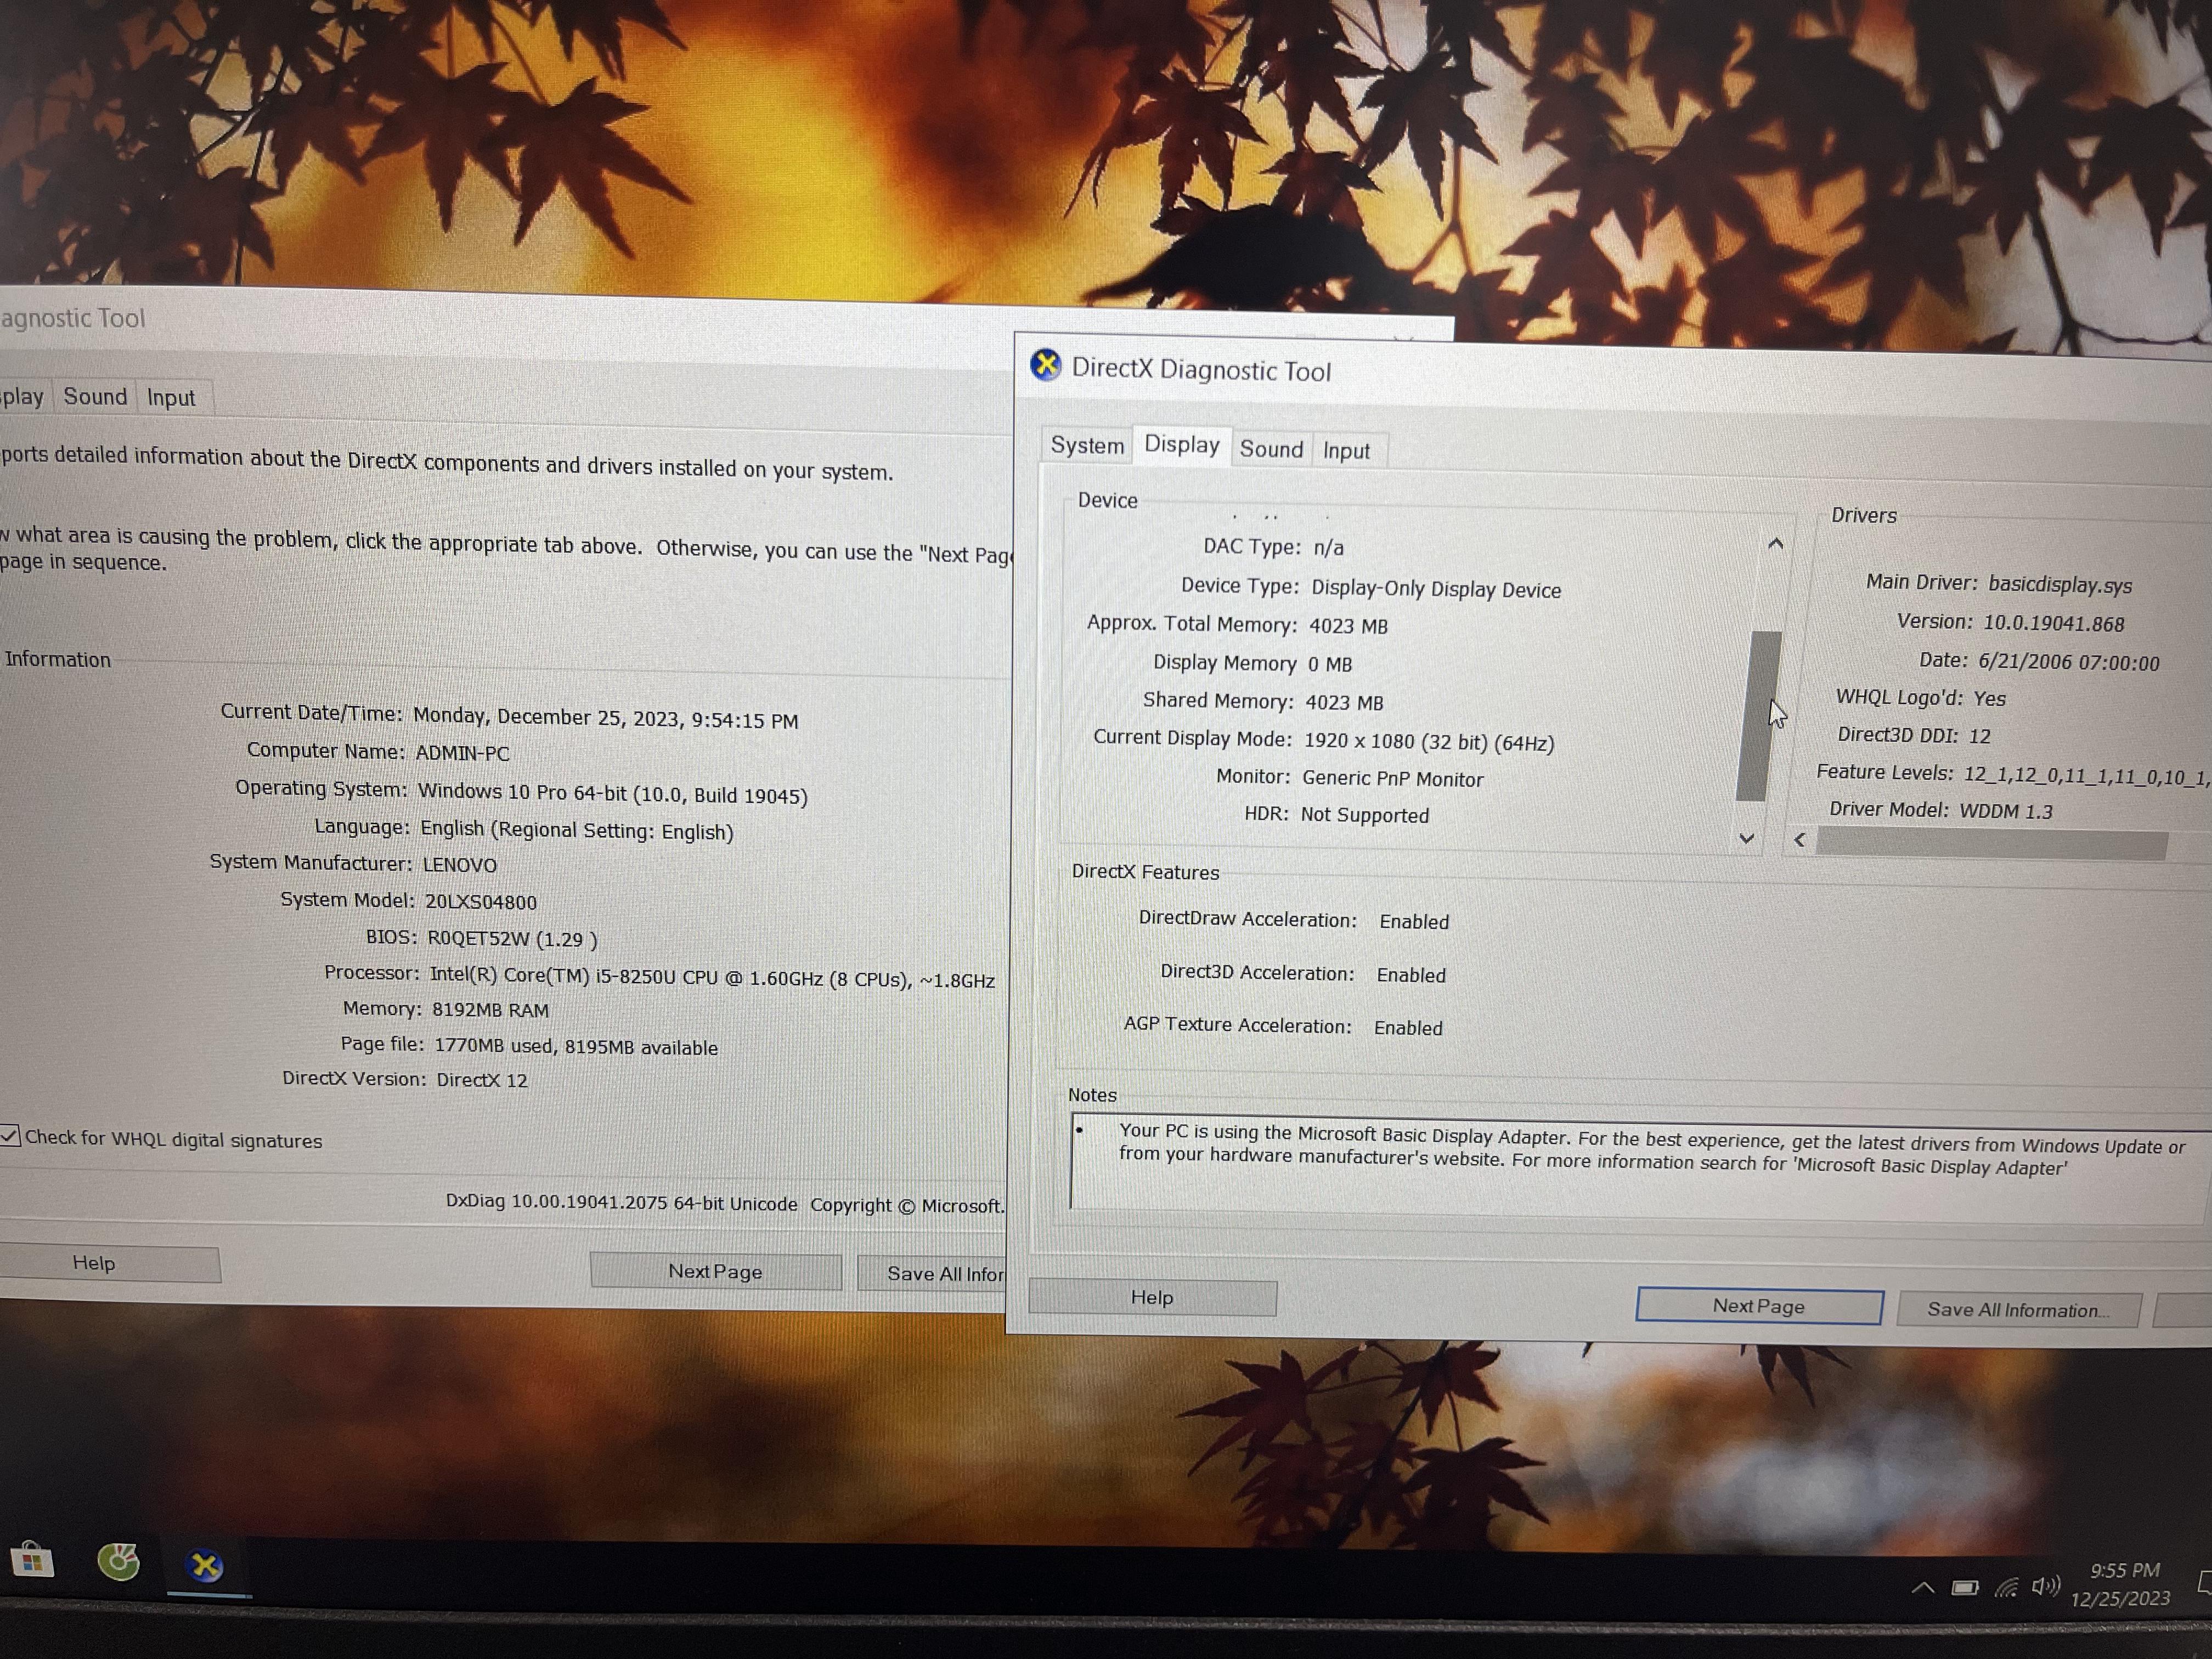Viewport: 2212px width, 1659px height.
Task: Click the battery status tray icon
Action: [1964, 1588]
